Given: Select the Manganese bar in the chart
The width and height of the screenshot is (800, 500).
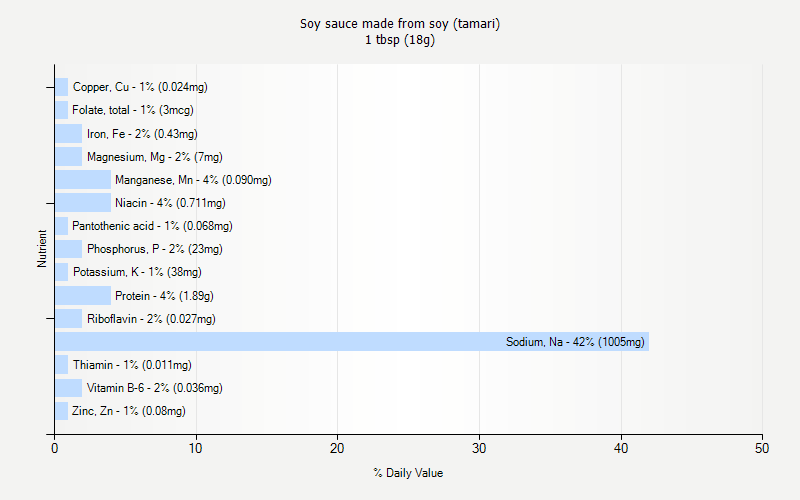Looking at the screenshot, I should coord(83,180).
